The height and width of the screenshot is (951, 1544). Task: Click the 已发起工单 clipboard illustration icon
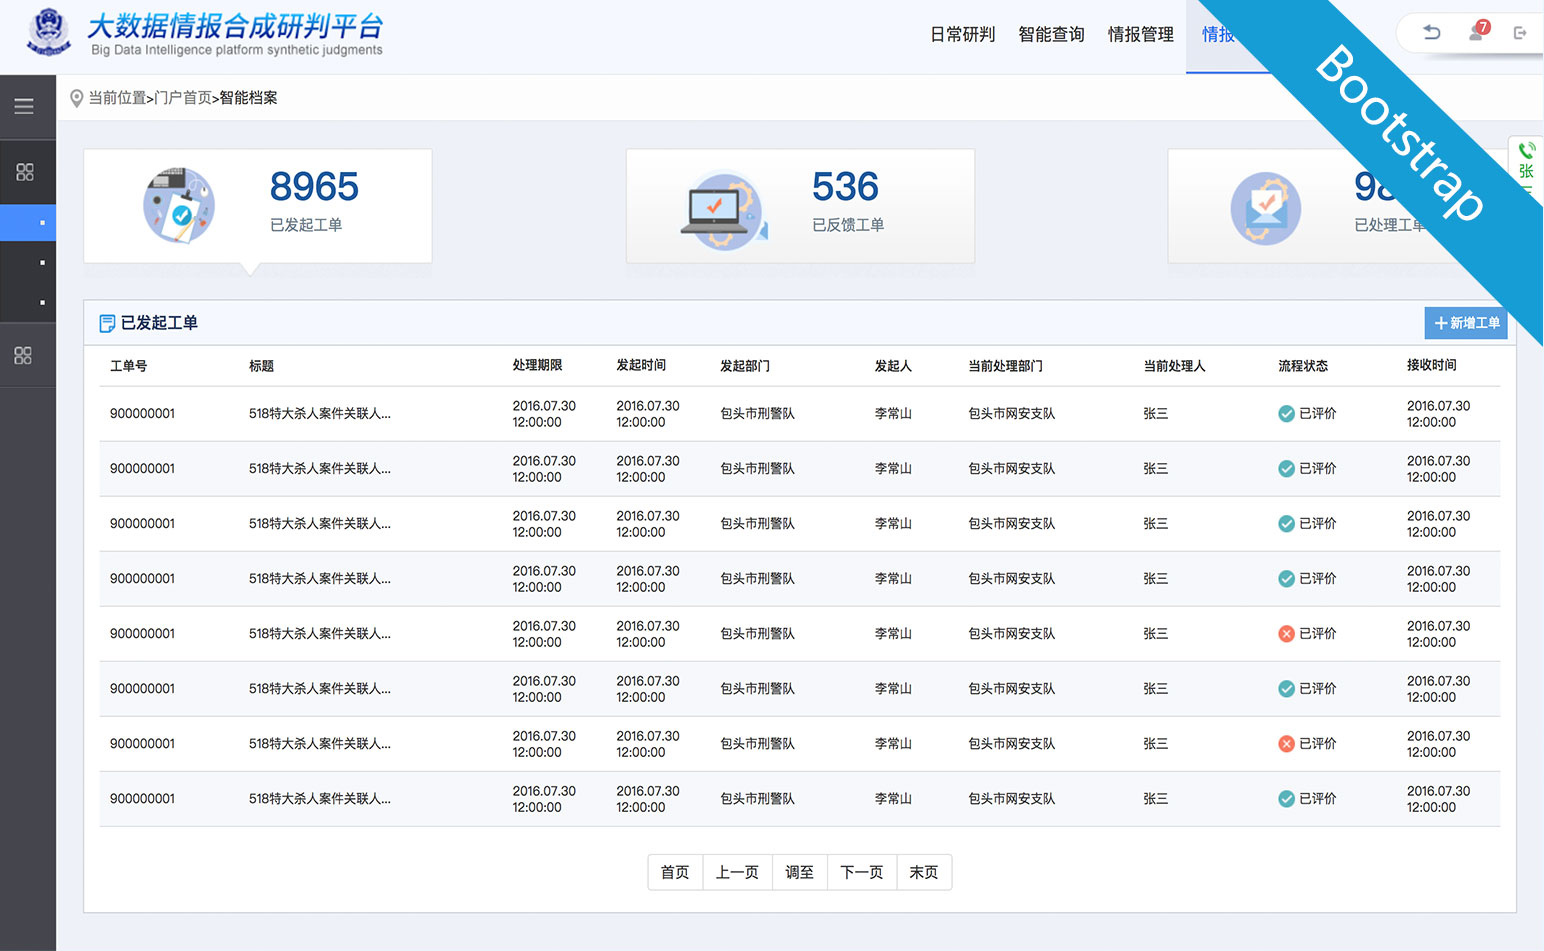179,206
